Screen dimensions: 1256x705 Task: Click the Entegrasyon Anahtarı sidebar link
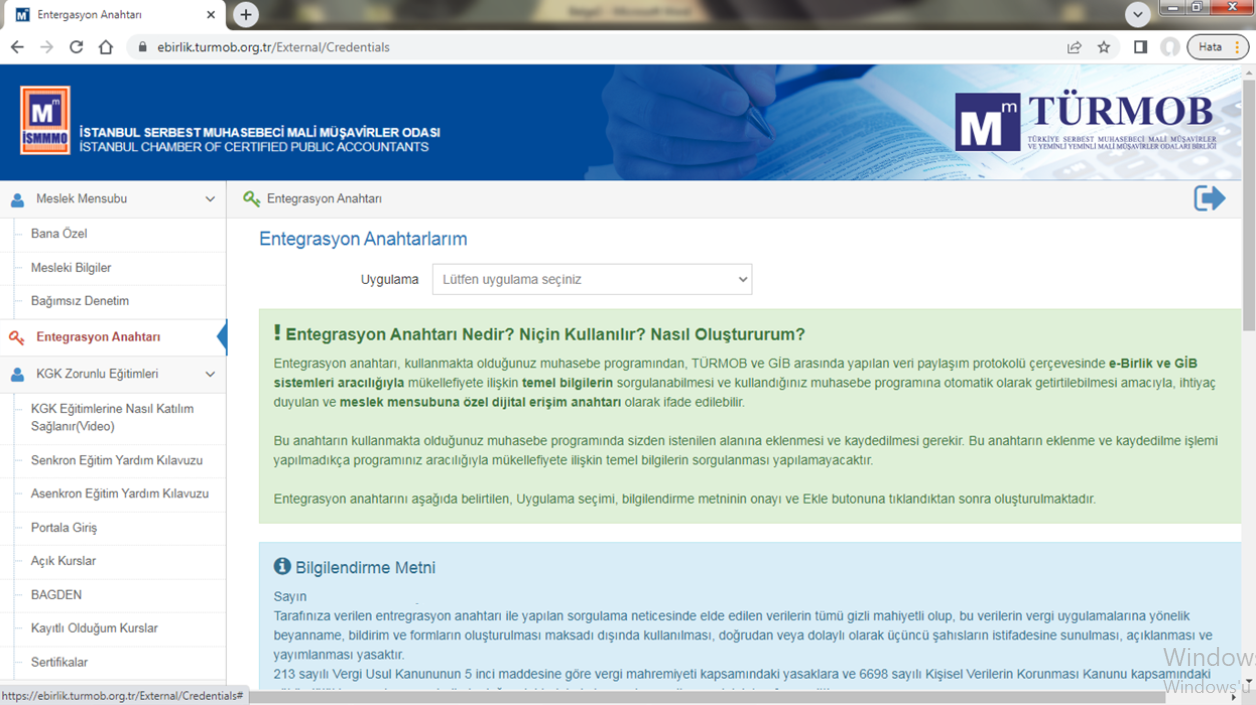point(98,338)
